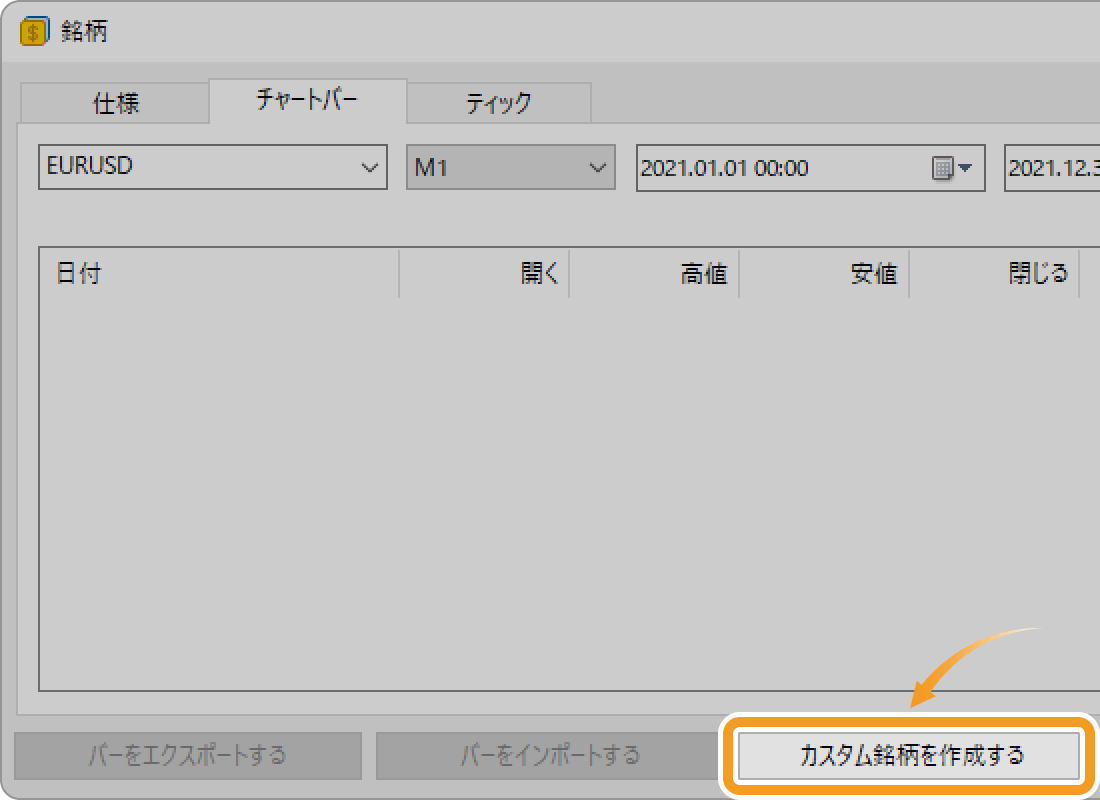
Task: Click the バーをエクスポートする button
Action: pyautogui.click(x=188, y=756)
